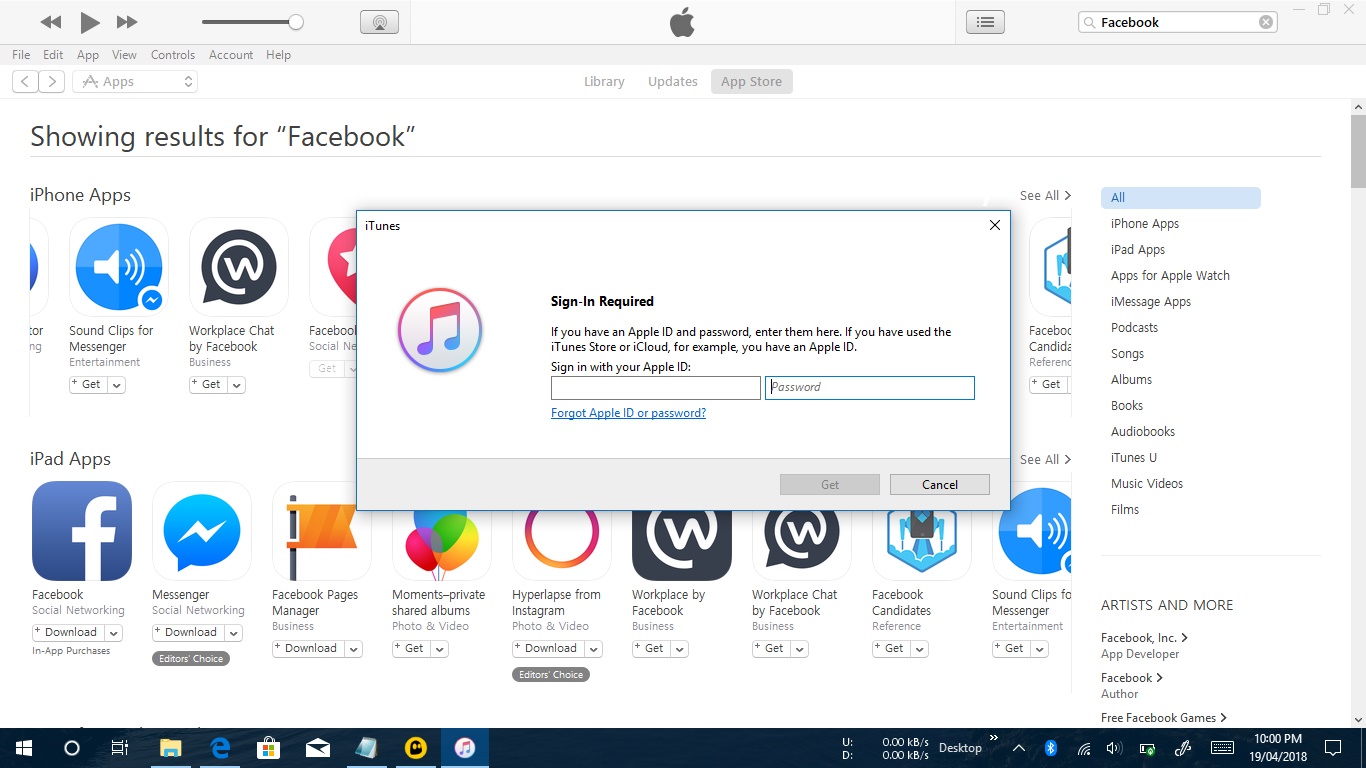Screen dimensions: 1366x768
Task: Open the Hyperlapse from Instagram app icon
Action: coord(562,545)
